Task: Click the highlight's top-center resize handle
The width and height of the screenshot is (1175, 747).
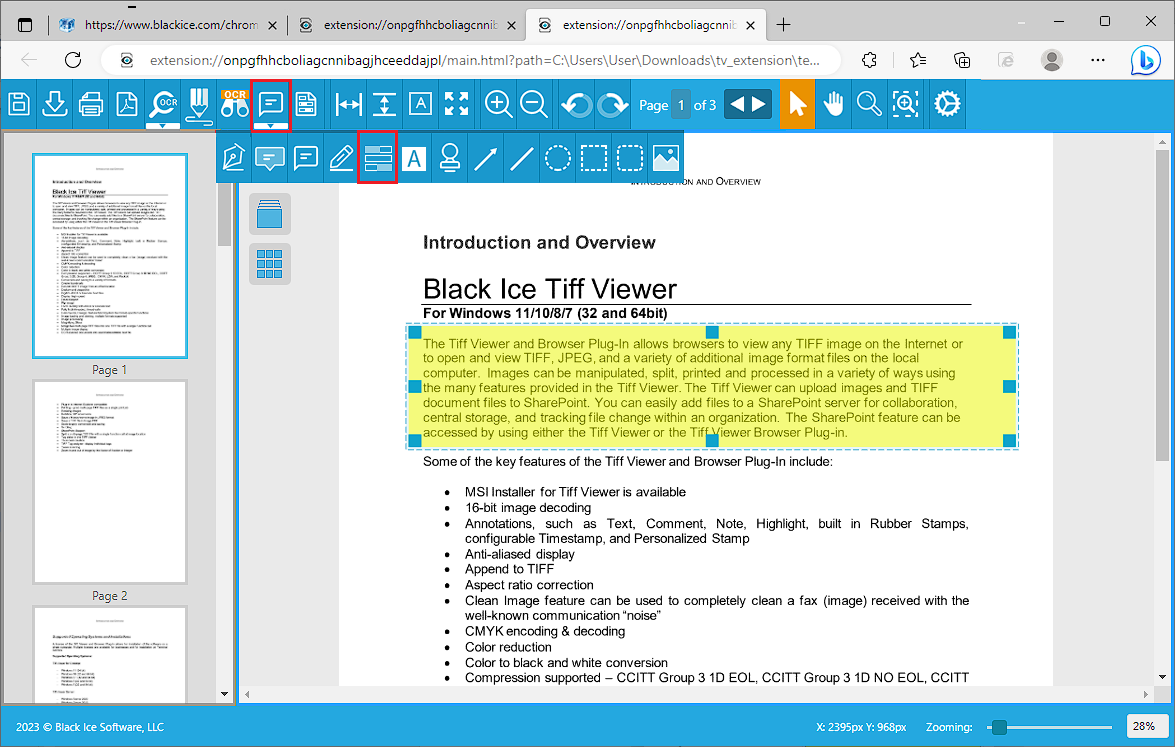Action: pyautogui.click(x=712, y=331)
